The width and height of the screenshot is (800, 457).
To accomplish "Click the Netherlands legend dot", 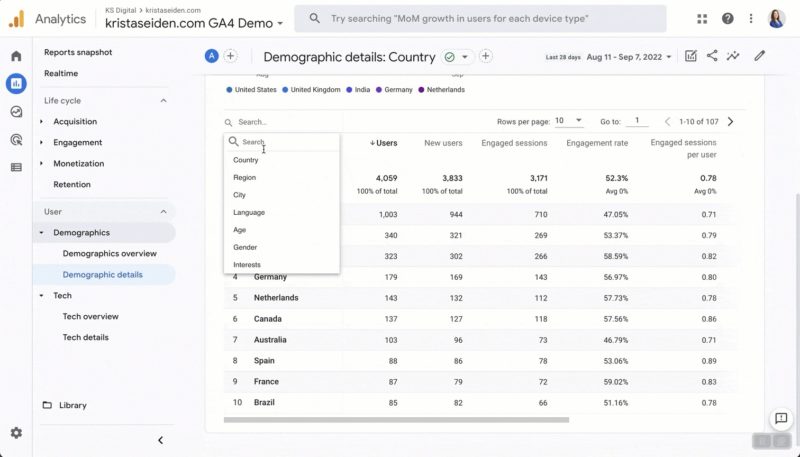I will (421, 90).
